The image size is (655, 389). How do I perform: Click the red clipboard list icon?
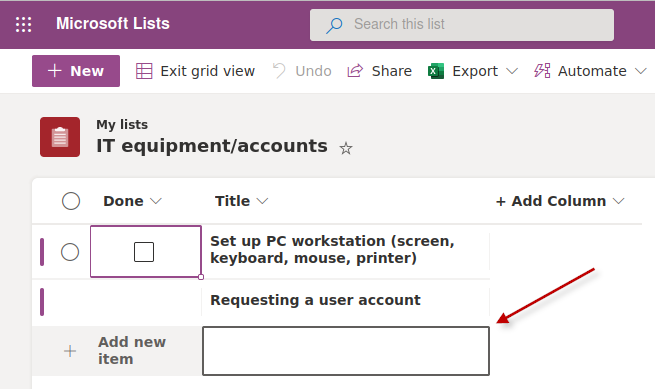click(60, 137)
